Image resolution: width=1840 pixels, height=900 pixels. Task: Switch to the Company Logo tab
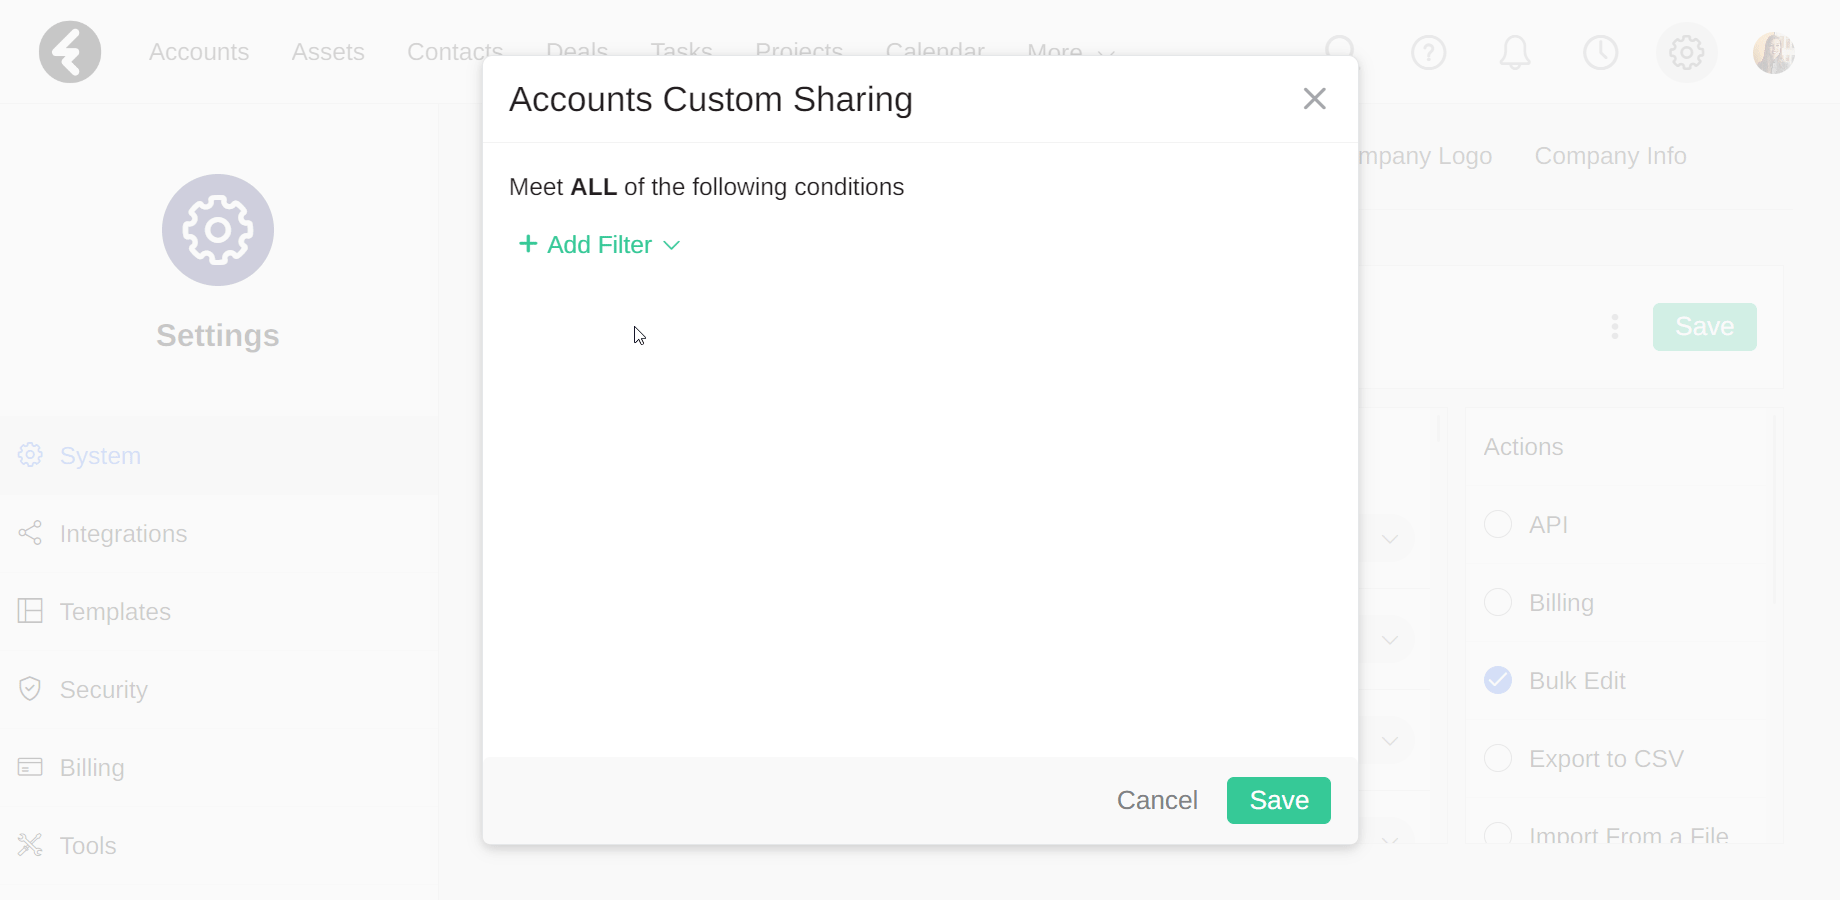click(1425, 156)
